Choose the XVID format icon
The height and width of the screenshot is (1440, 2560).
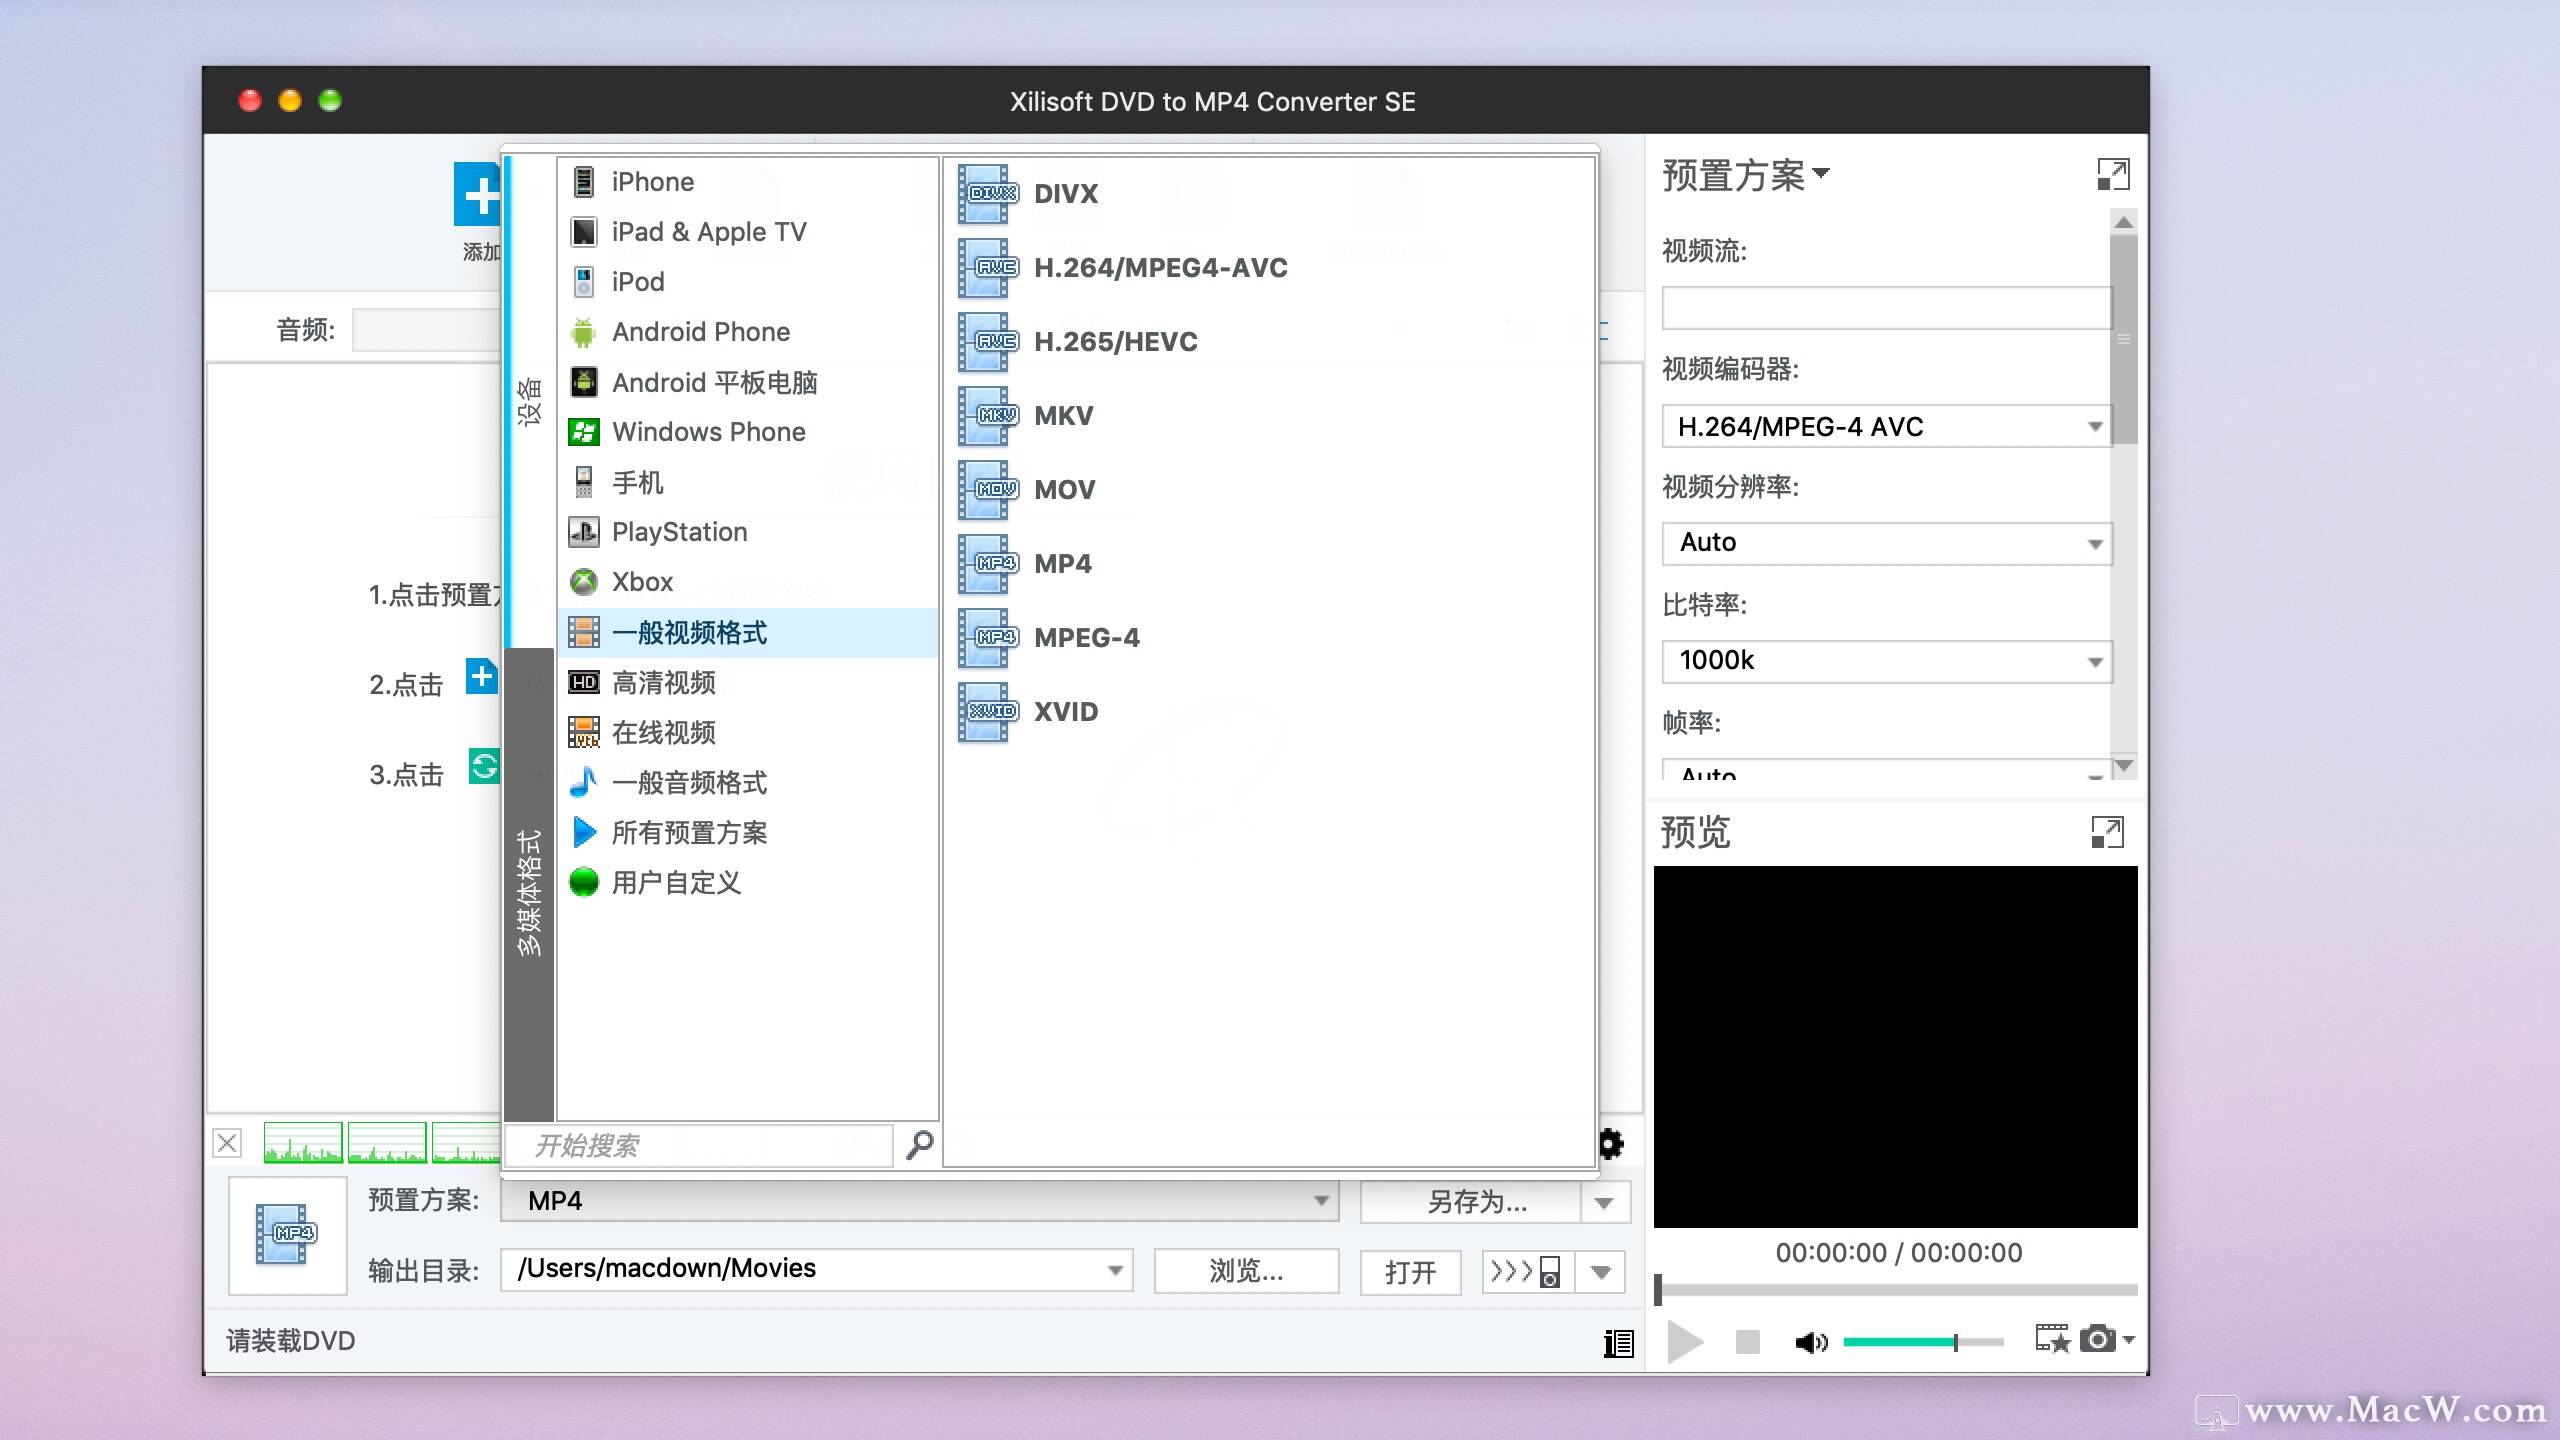click(x=988, y=712)
